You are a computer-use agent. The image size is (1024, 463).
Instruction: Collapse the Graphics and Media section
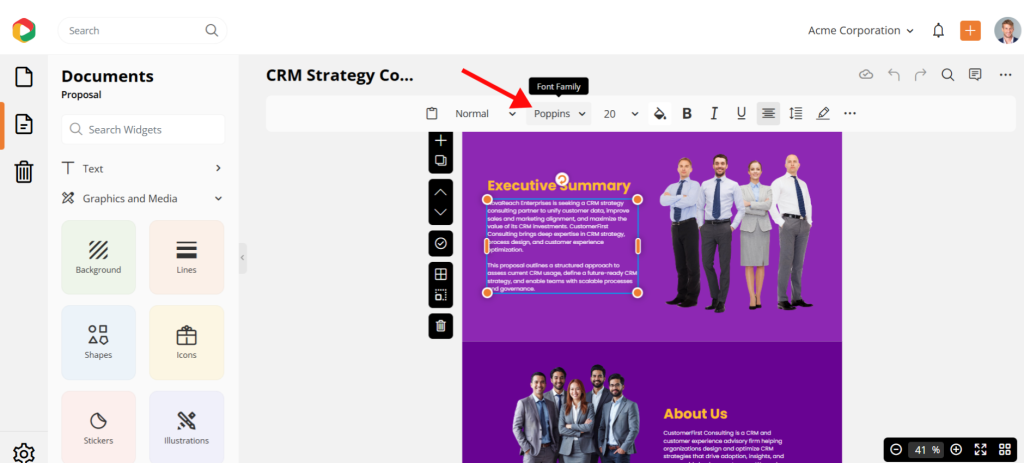[142, 199]
